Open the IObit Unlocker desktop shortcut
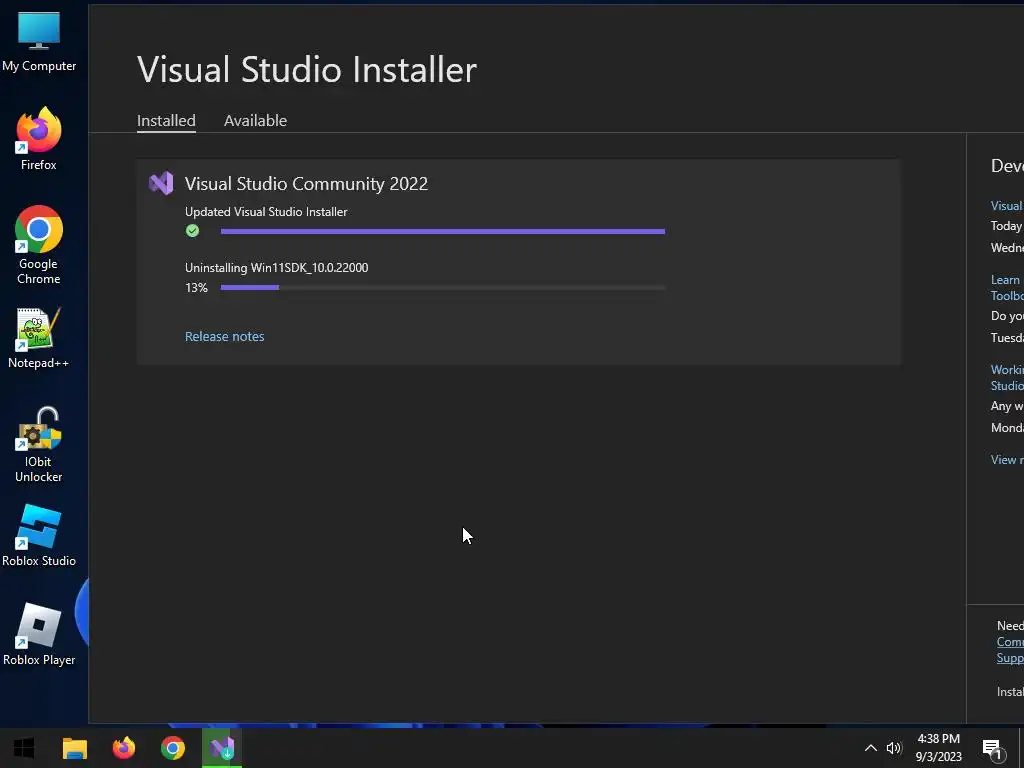This screenshot has height=768, width=1024. click(39, 445)
